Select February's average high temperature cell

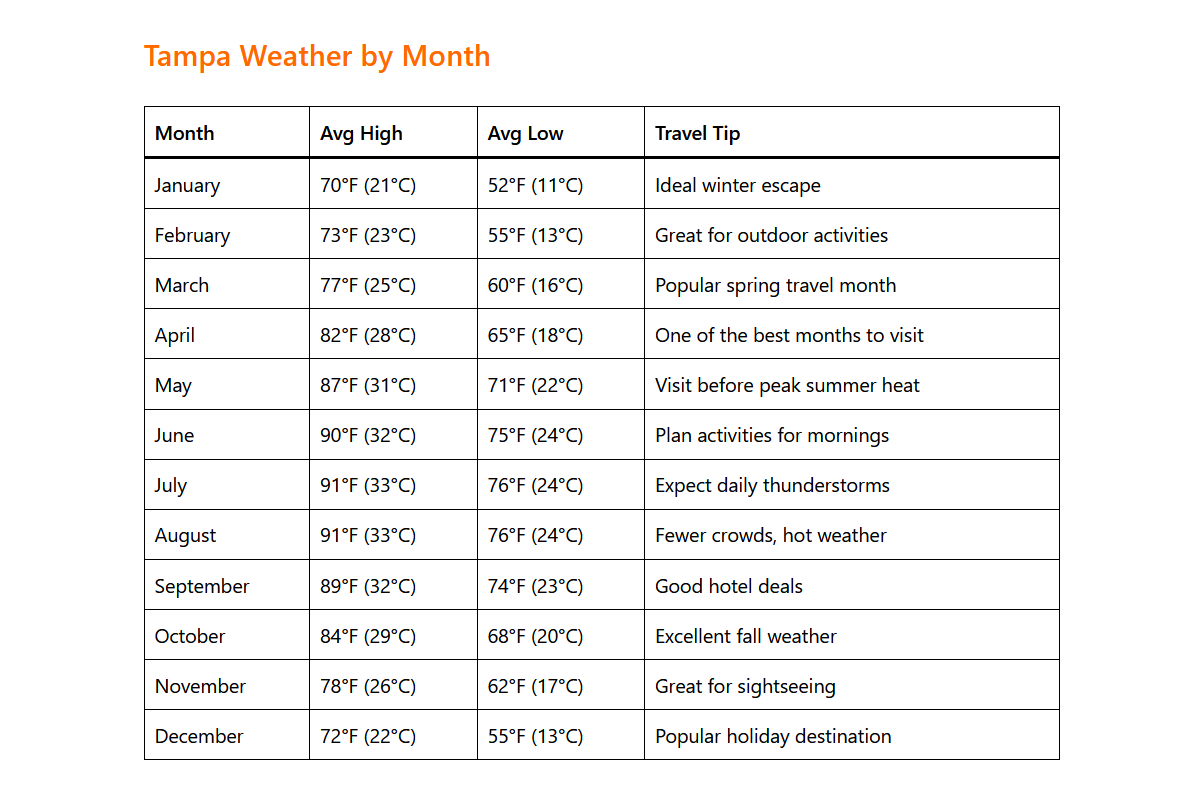(x=368, y=235)
